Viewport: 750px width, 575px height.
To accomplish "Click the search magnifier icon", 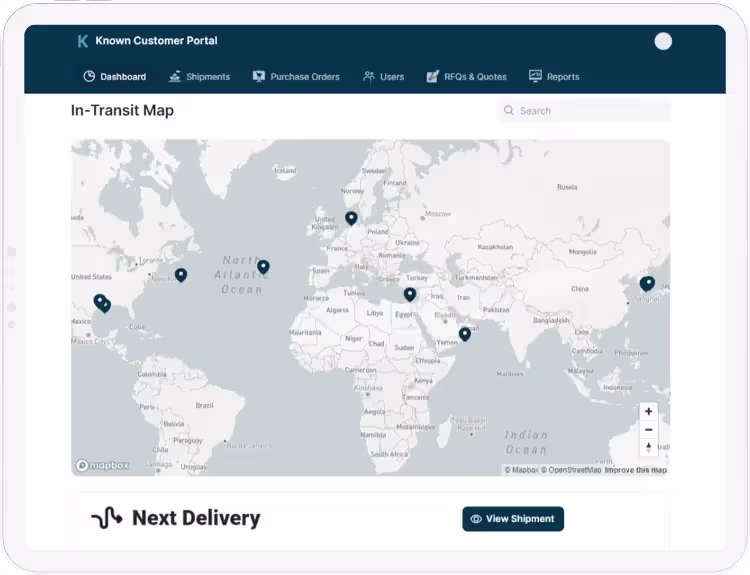I will pyautogui.click(x=508, y=111).
